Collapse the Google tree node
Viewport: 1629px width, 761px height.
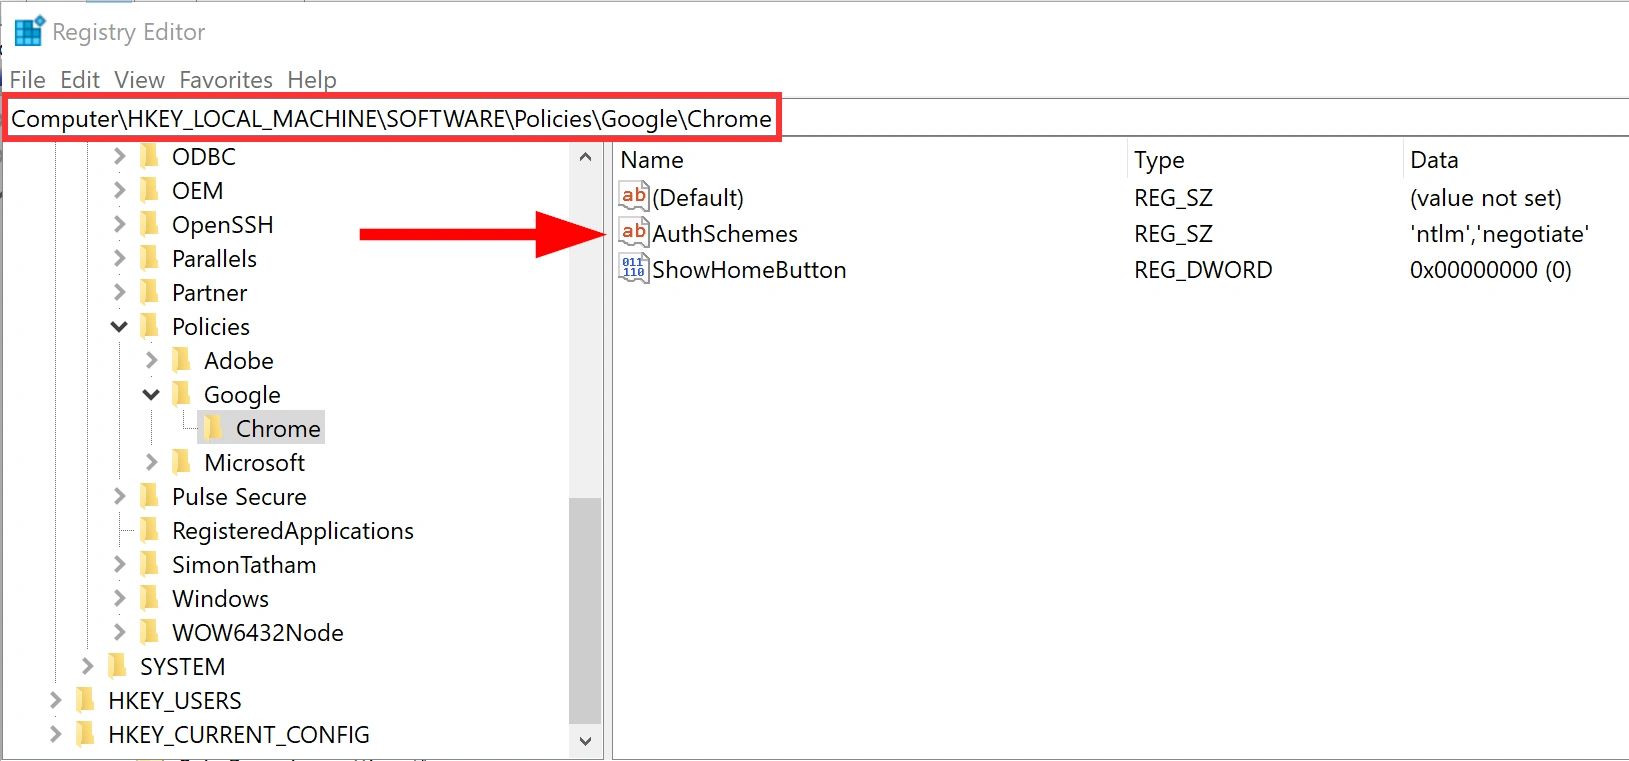point(151,394)
